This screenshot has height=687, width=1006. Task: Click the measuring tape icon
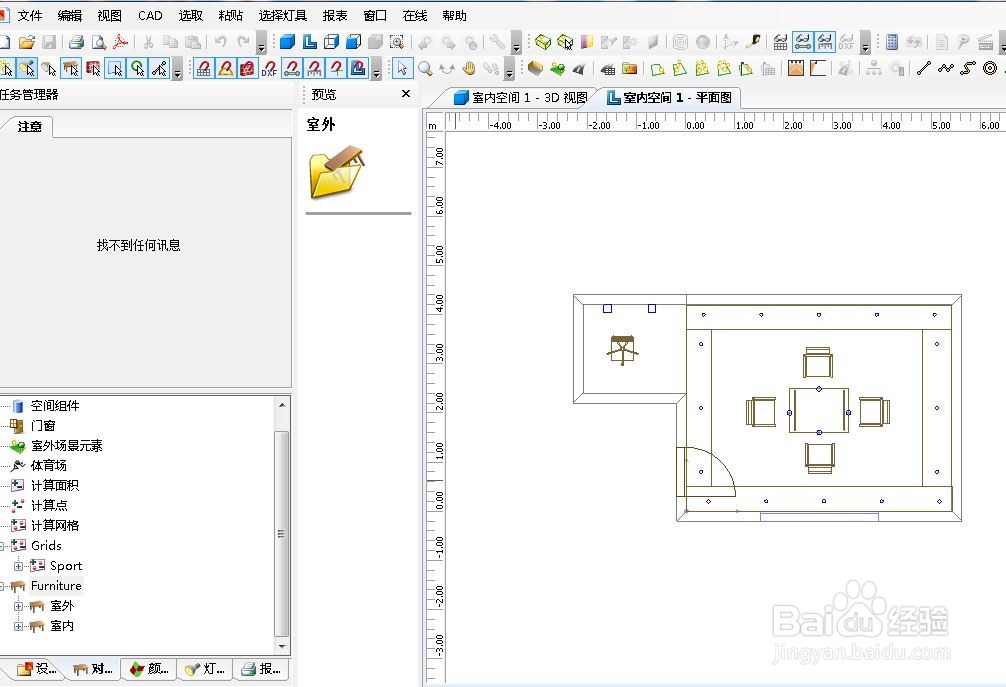tap(754, 42)
